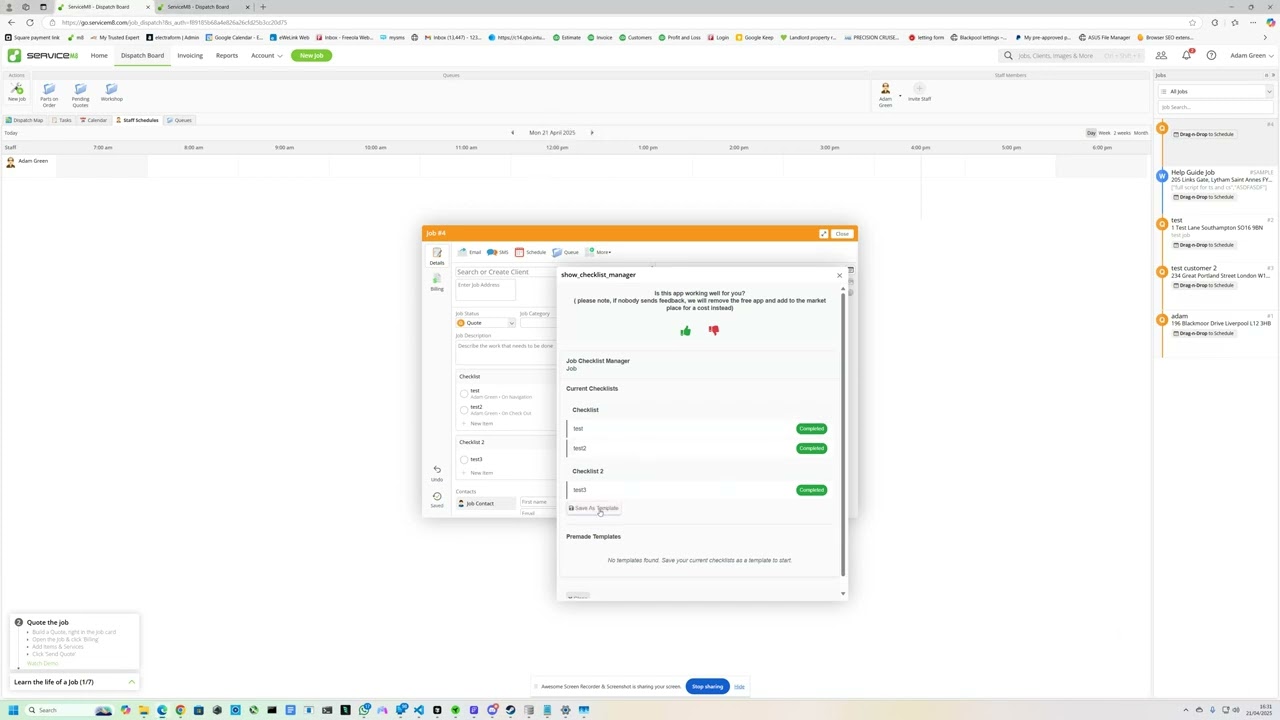Open Windows Start button in taskbar
Image resolution: width=1280 pixels, height=720 pixels.
click(14, 710)
